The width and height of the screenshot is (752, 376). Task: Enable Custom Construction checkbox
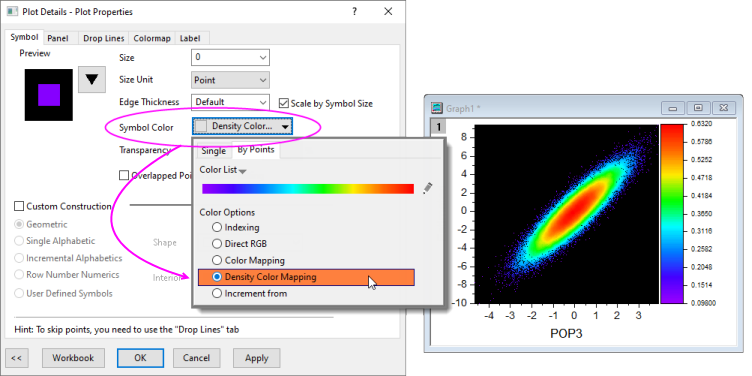point(19,206)
